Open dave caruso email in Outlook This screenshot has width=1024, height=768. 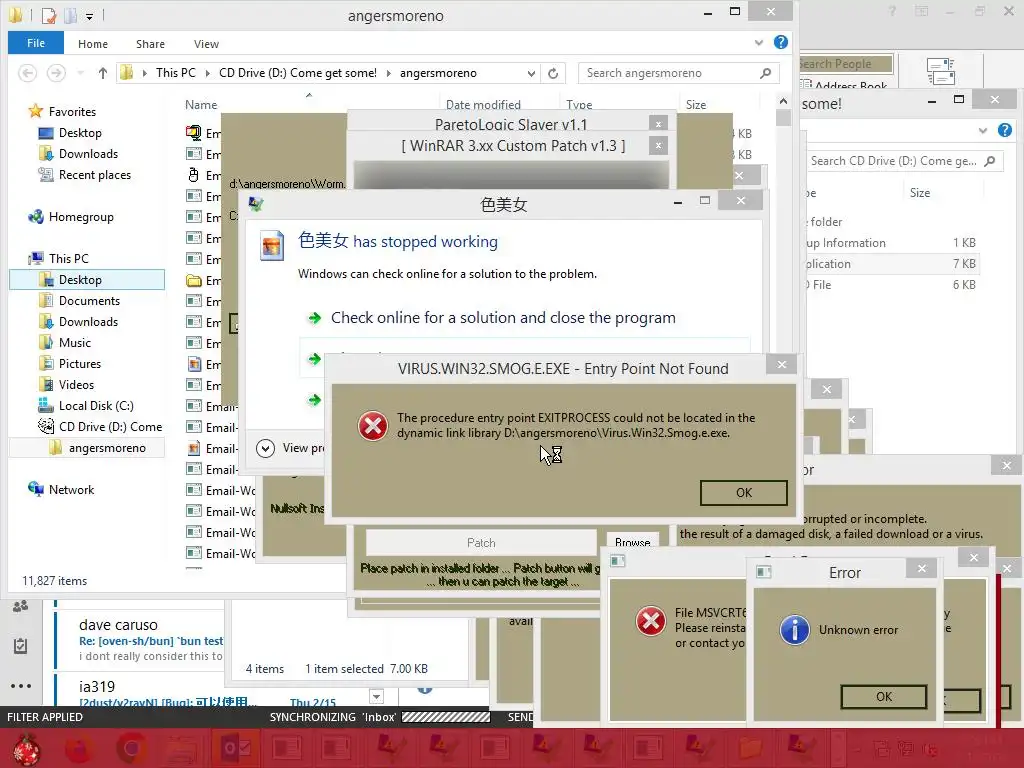[139, 639]
